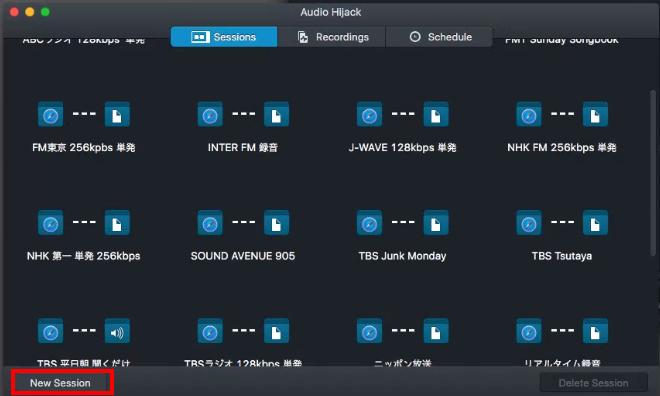
Task: Click the sessions list vertical scrollbar
Action: click(x=653, y=173)
